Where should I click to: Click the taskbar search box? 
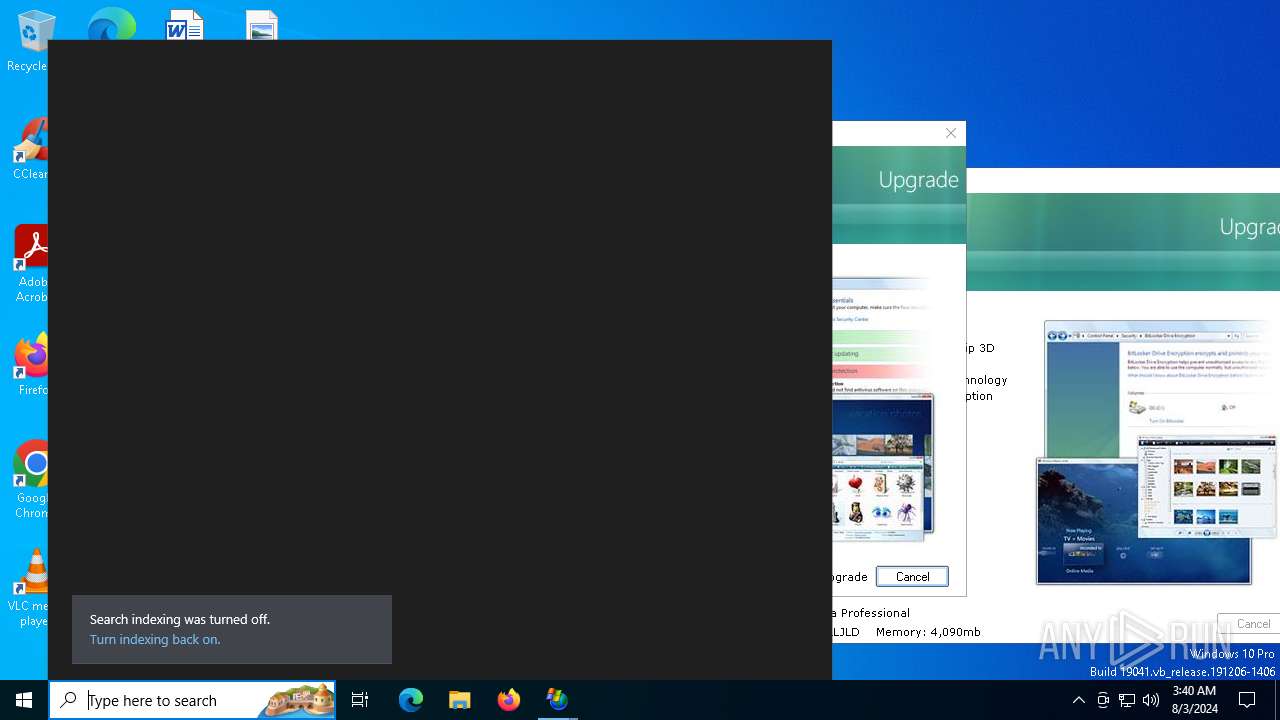(192, 700)
